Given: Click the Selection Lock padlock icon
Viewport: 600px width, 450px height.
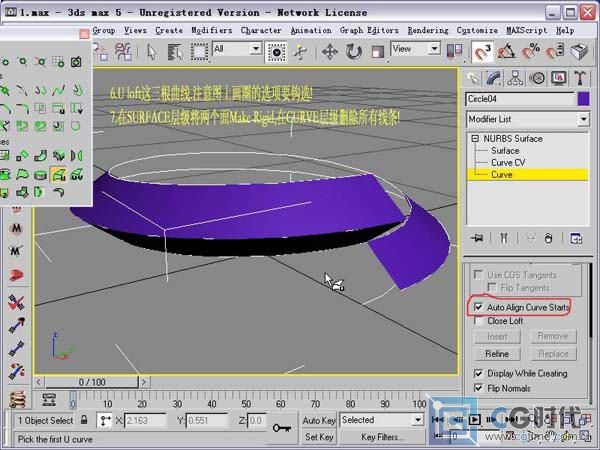Looking at the screenshot, I should pyautogui.click(x=84, y=420).
